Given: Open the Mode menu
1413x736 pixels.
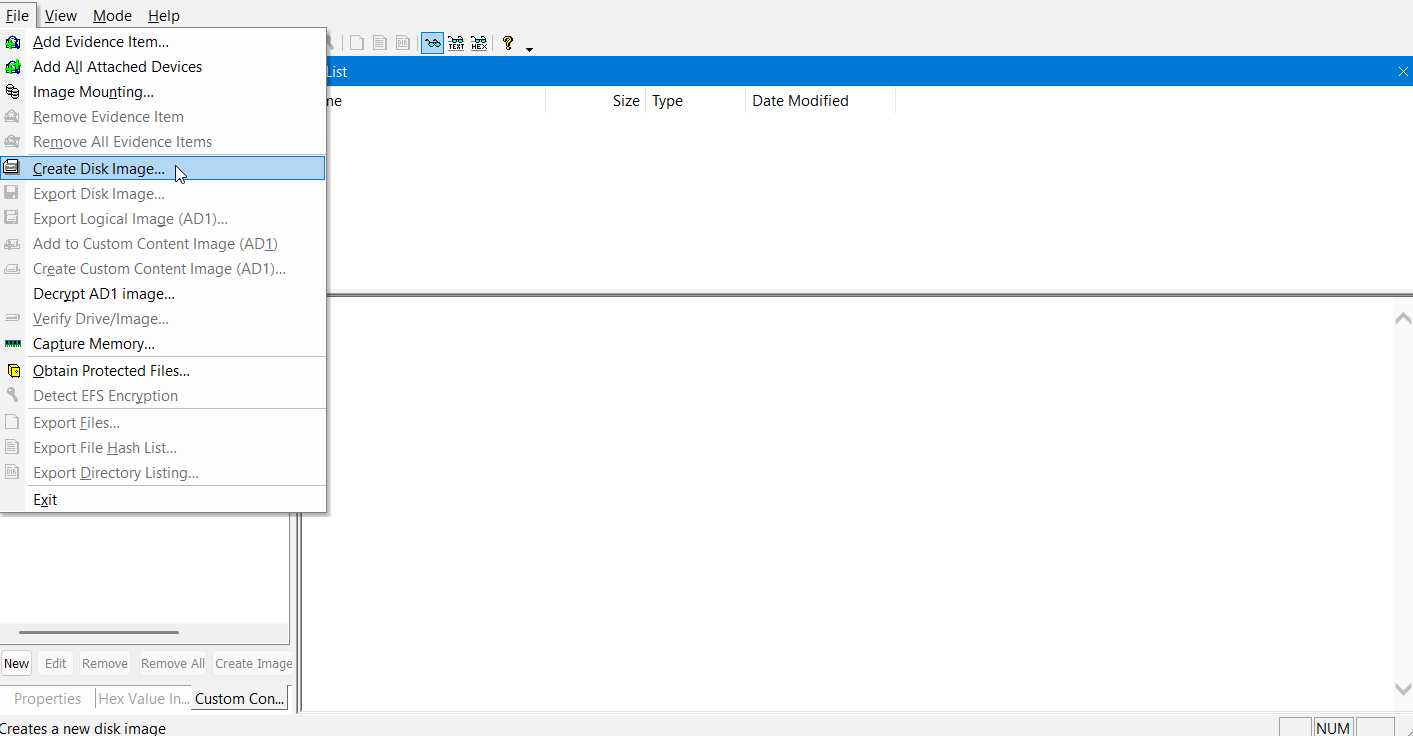Looking at the screenshot, I should [112, 15].
